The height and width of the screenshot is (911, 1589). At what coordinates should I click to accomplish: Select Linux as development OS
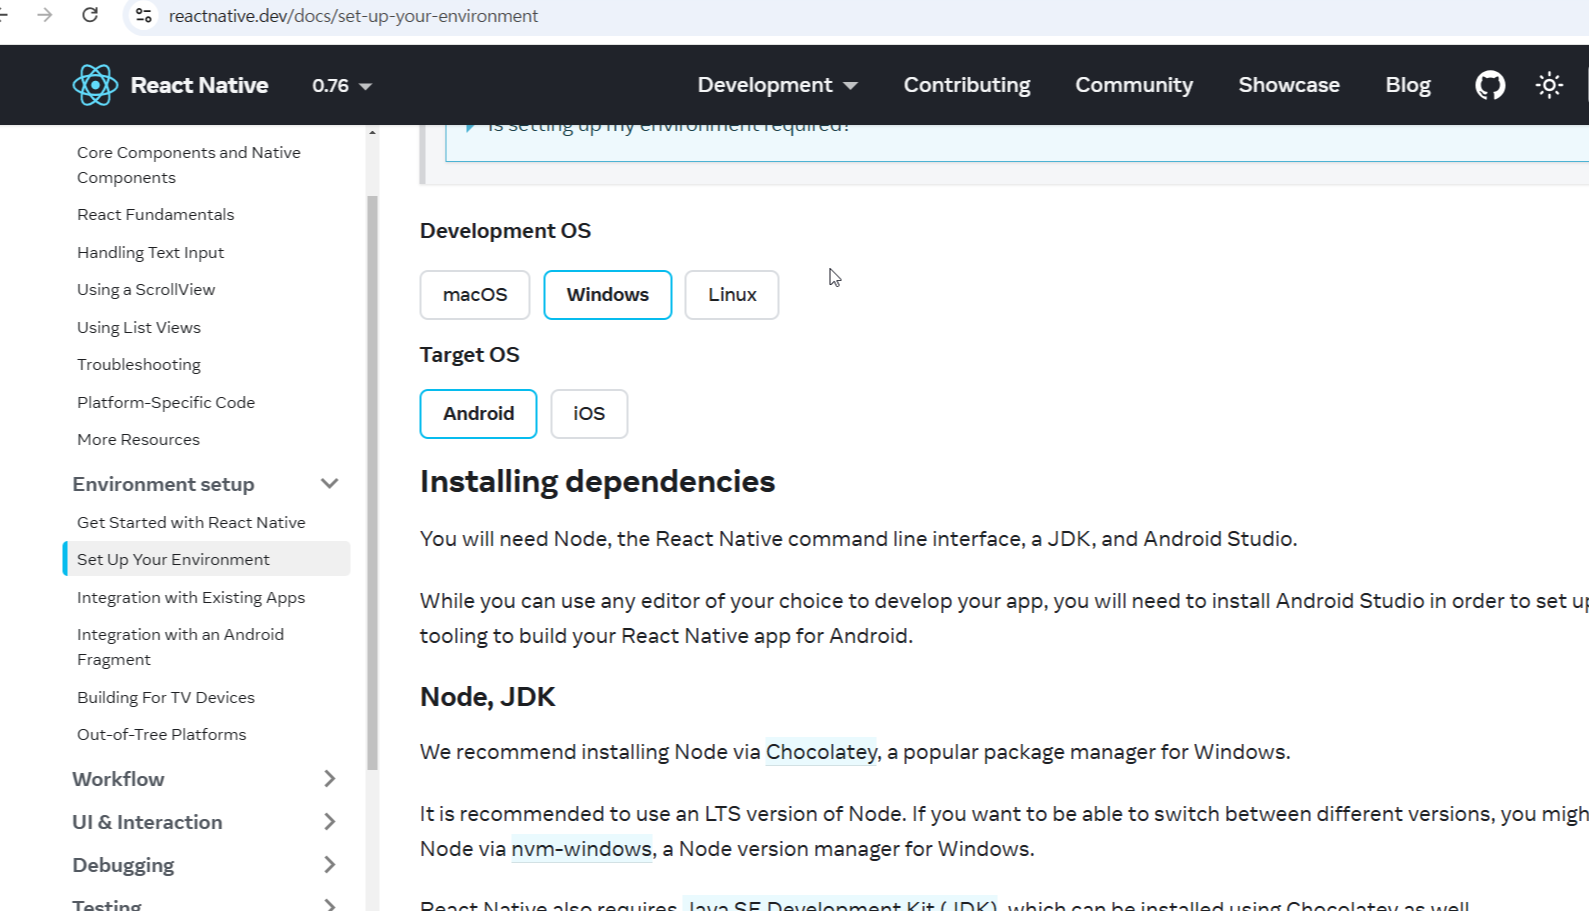(x=732, y=295)
